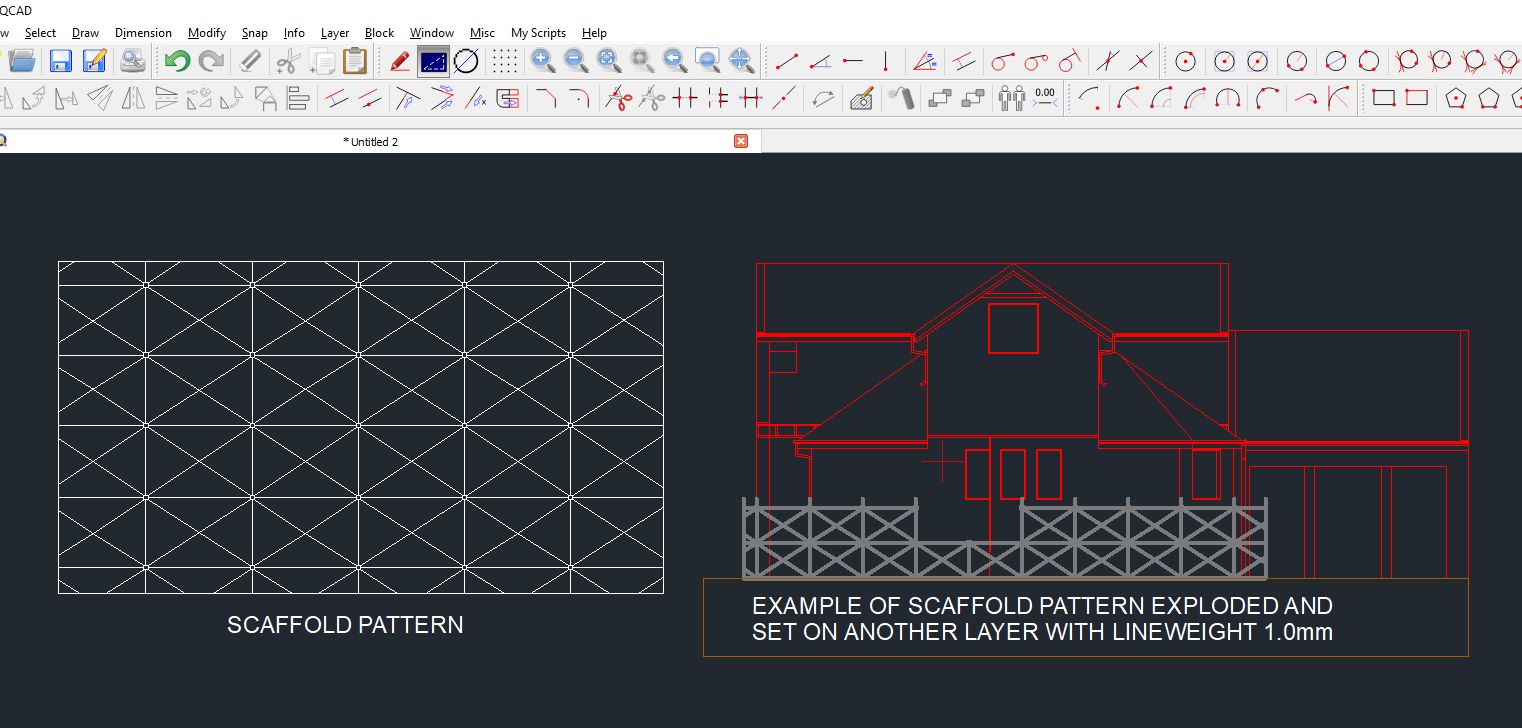Screen dimensions: 1522x728
Task: Select the circle center-point tool
Action: click(1185, 62)
